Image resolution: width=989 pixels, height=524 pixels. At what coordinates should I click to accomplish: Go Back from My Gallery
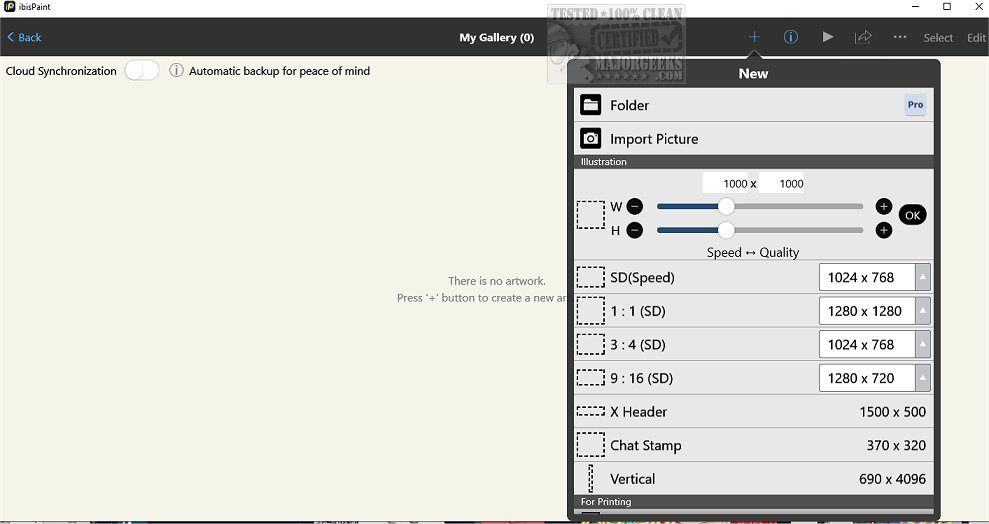[24, 37]
